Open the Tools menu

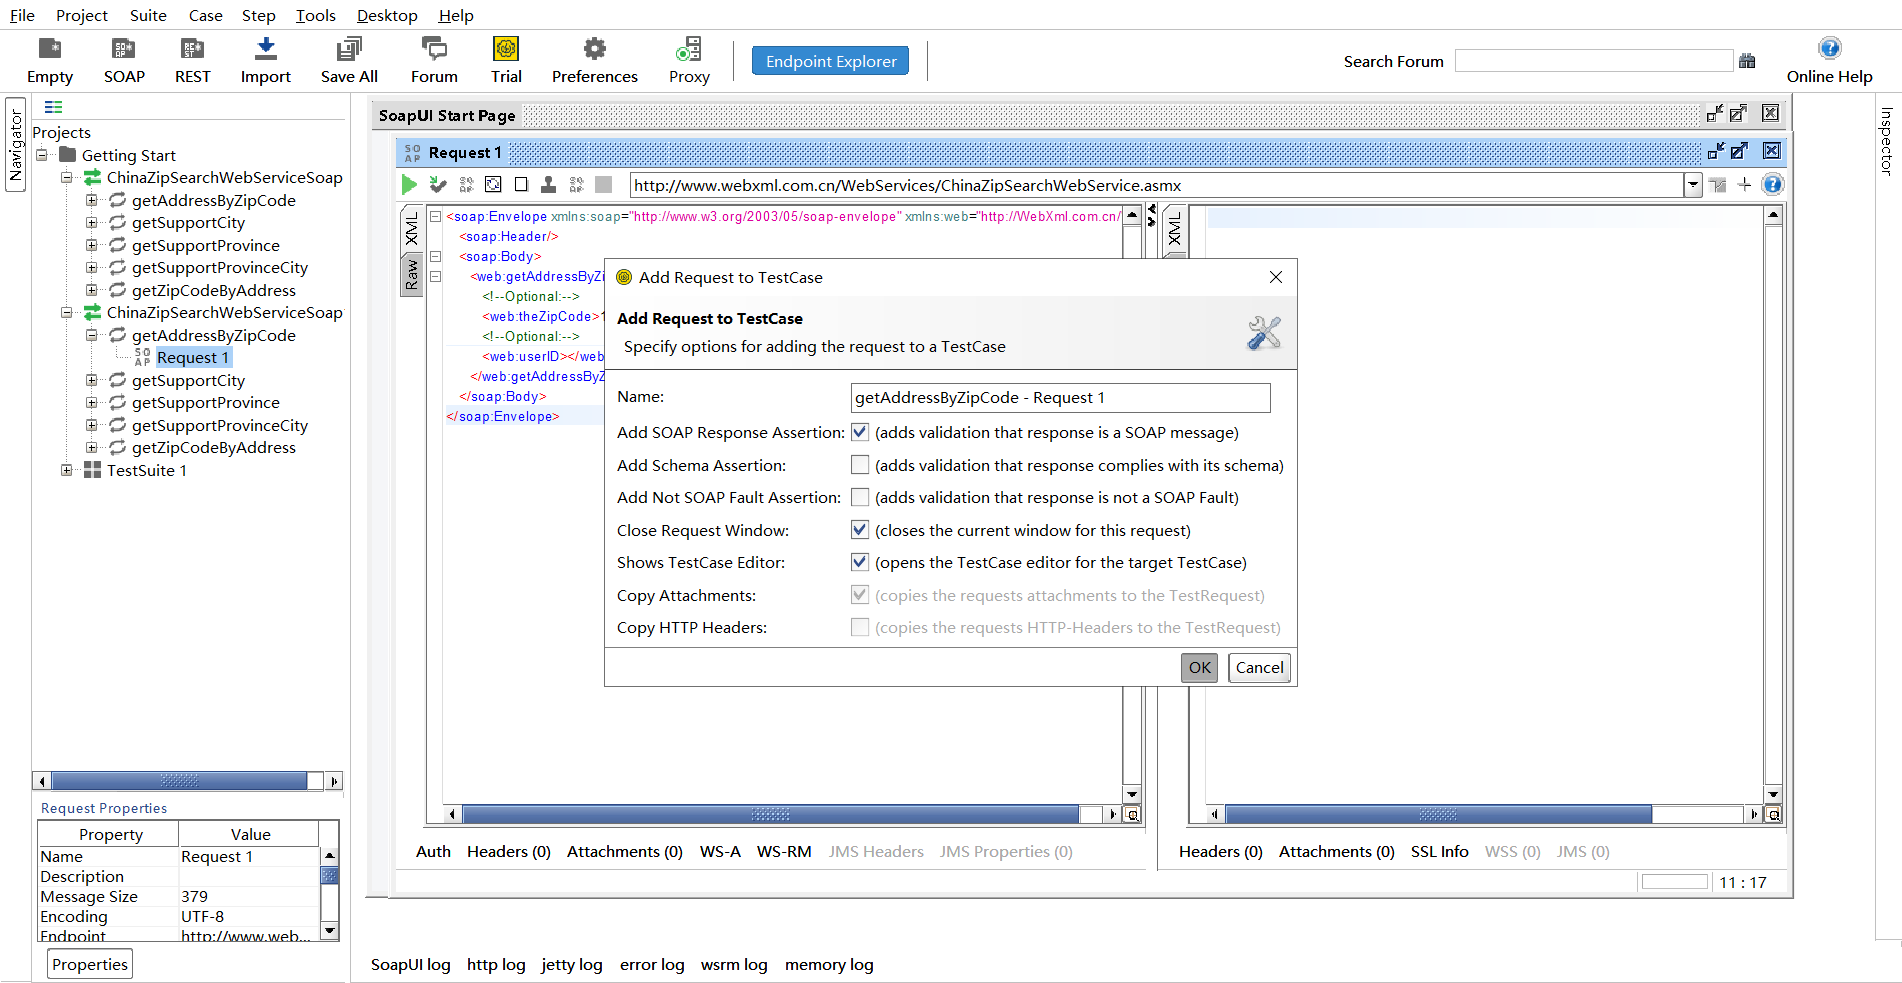[x=316, y=15]
